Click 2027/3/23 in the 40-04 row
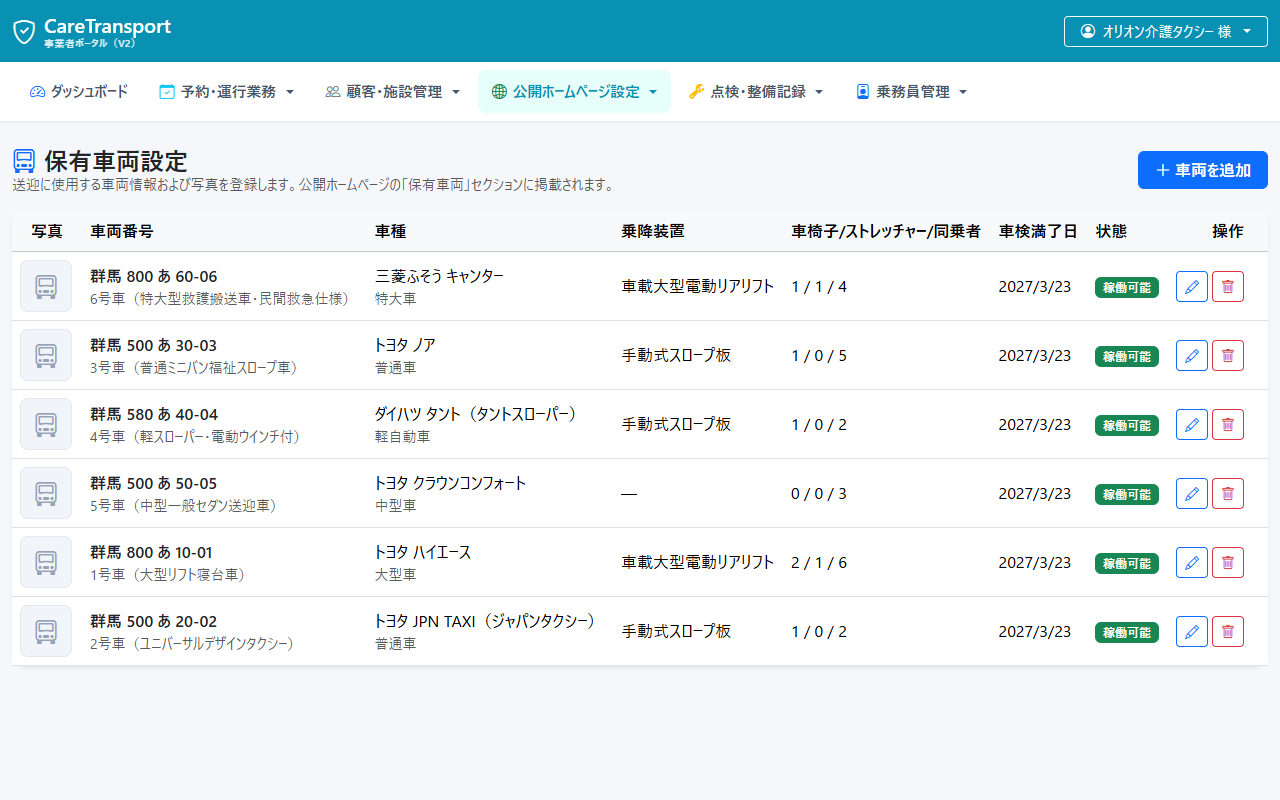The image size is (1280, 800). point(1034,425)
